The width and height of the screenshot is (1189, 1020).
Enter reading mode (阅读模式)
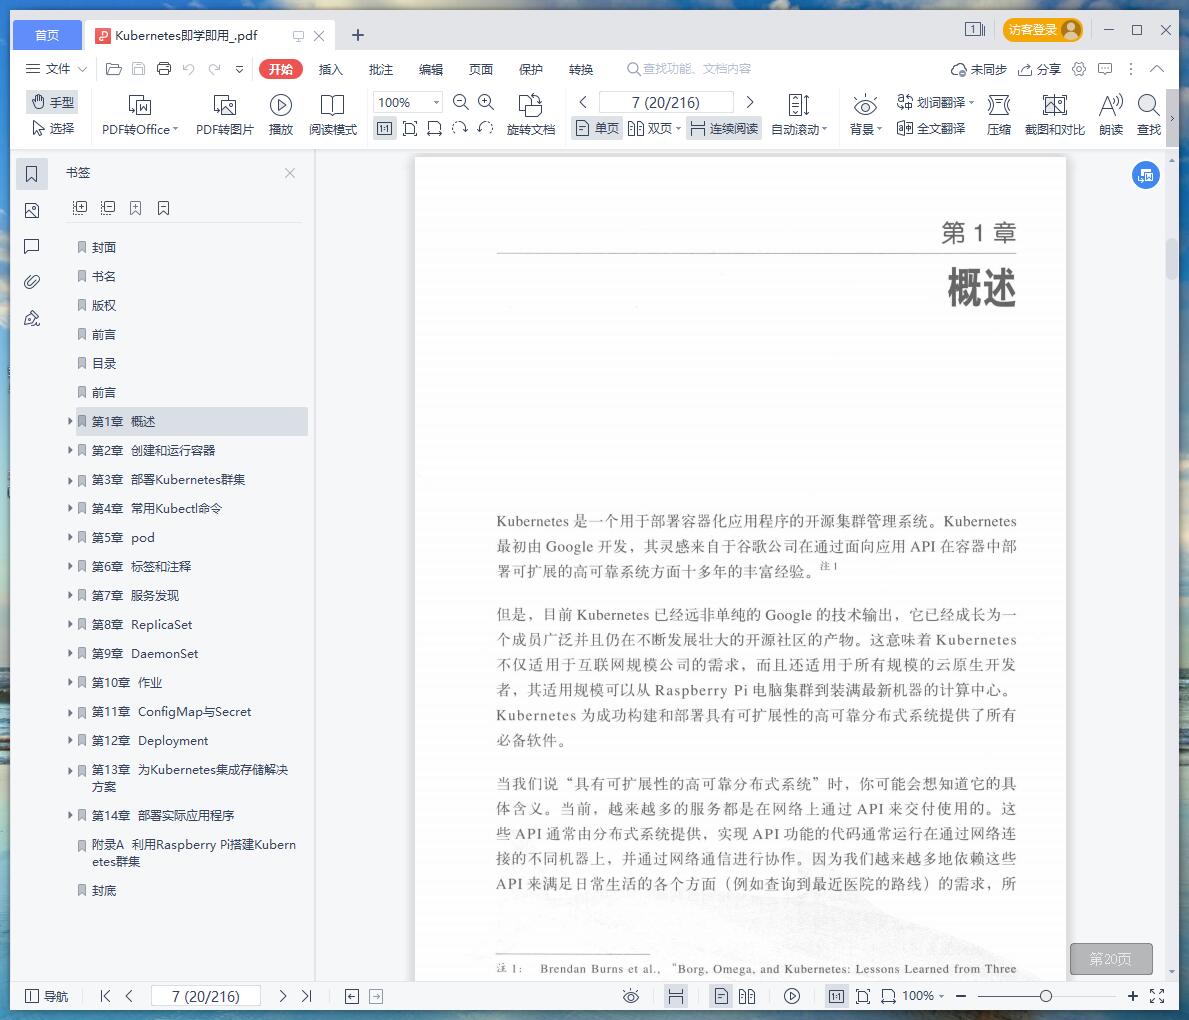[333, 115]
